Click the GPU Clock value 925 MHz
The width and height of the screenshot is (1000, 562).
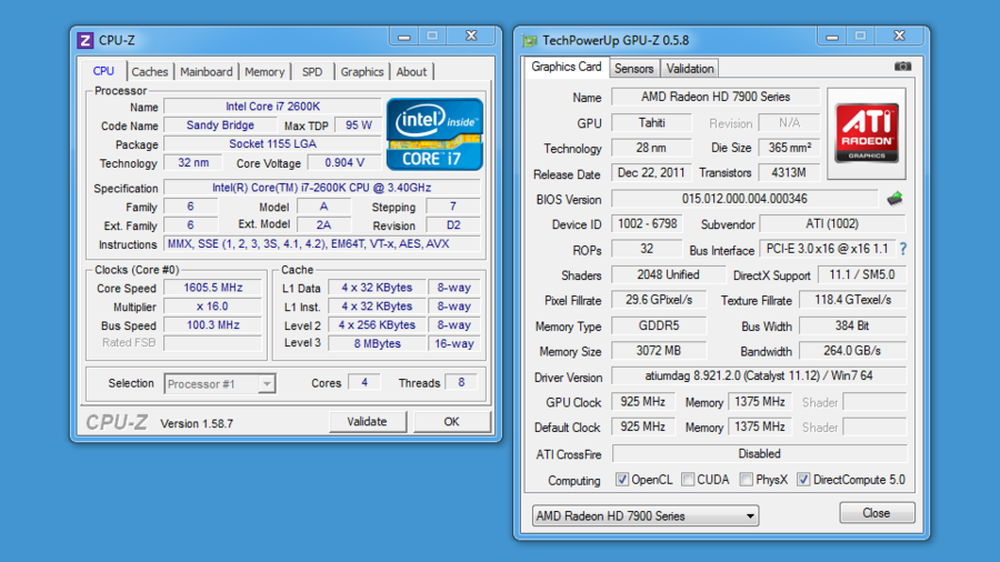[643, 402]
